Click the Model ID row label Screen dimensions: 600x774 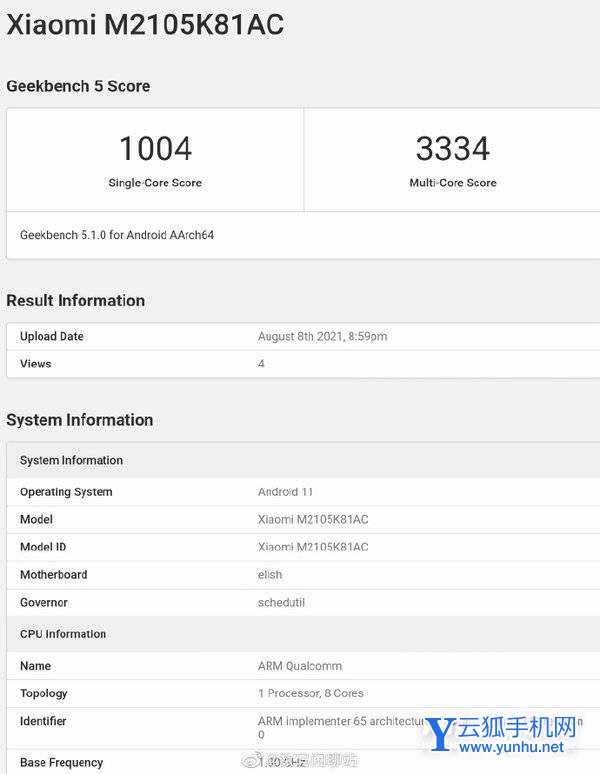(43, 547)
